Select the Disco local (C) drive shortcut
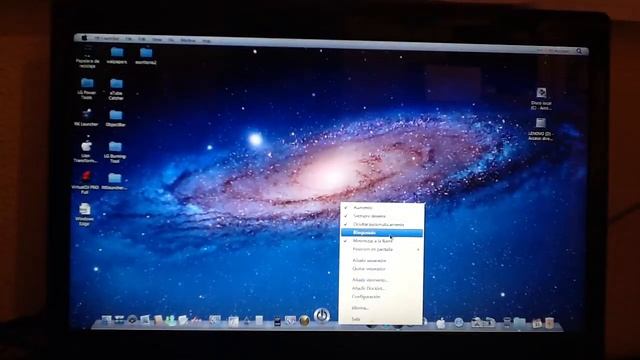The width and height of the screenshot is (640, 360). [x=541, y=99]
